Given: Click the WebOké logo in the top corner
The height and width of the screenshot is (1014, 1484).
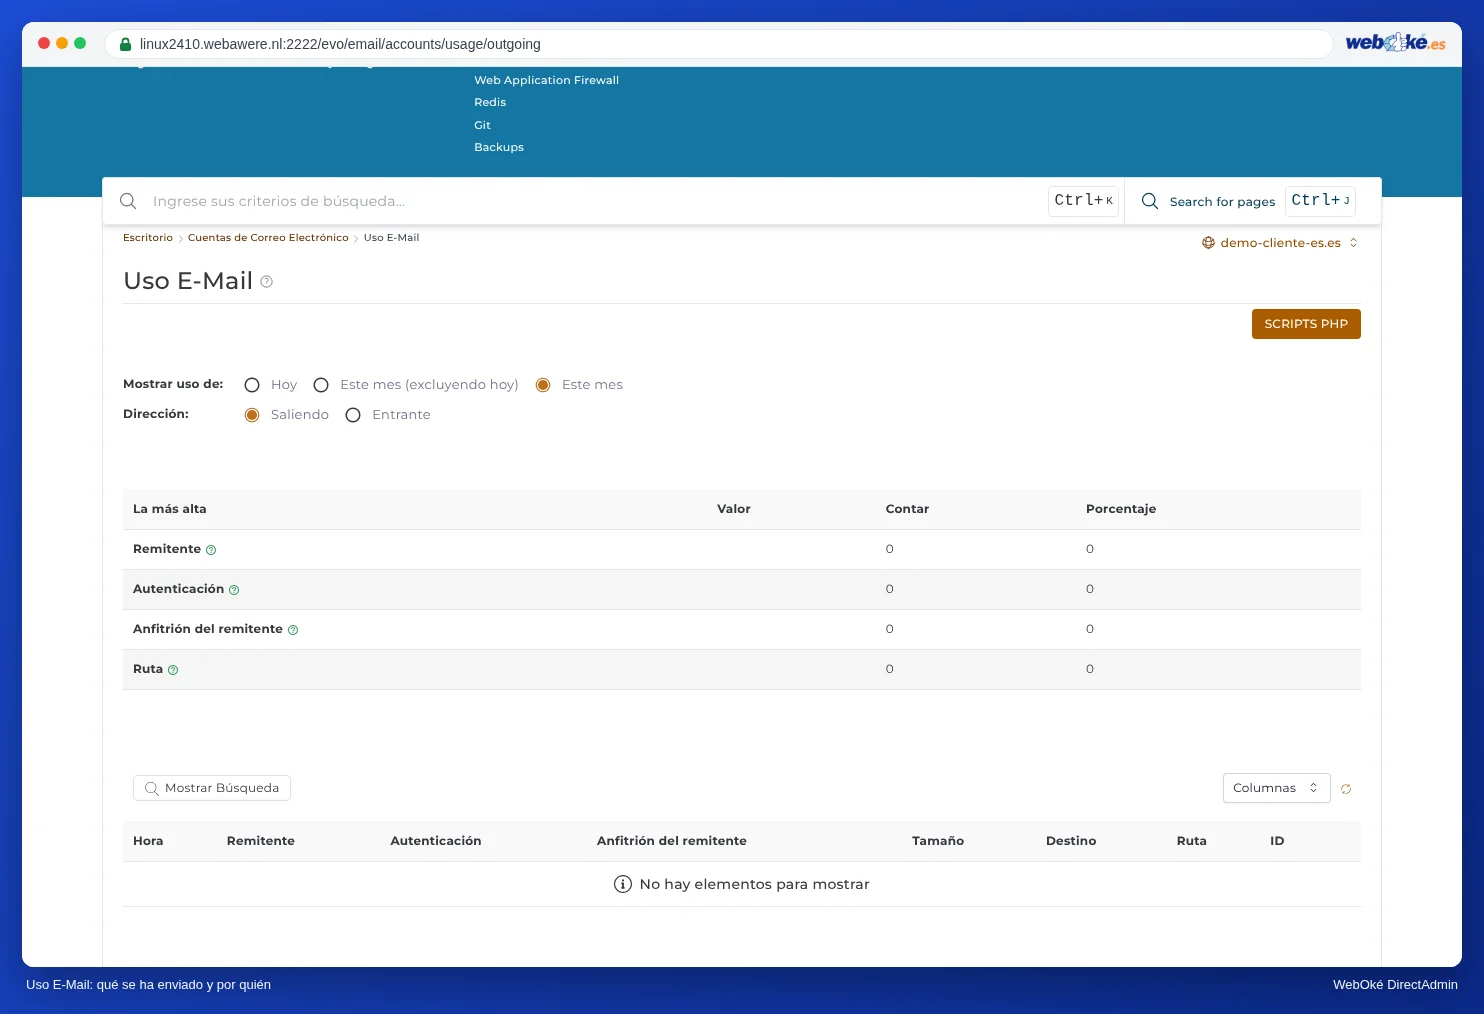Looking at the screenshot, I should tap(1395, 42).
